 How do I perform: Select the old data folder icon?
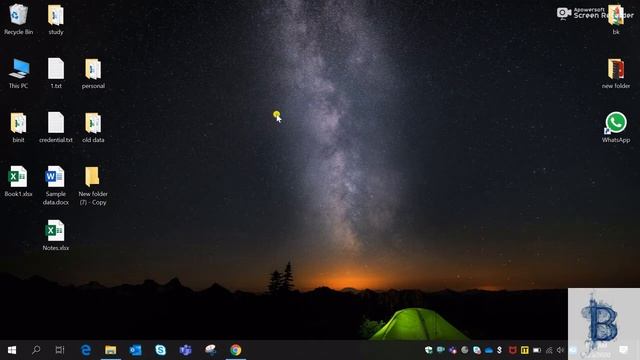coord(93,127)
